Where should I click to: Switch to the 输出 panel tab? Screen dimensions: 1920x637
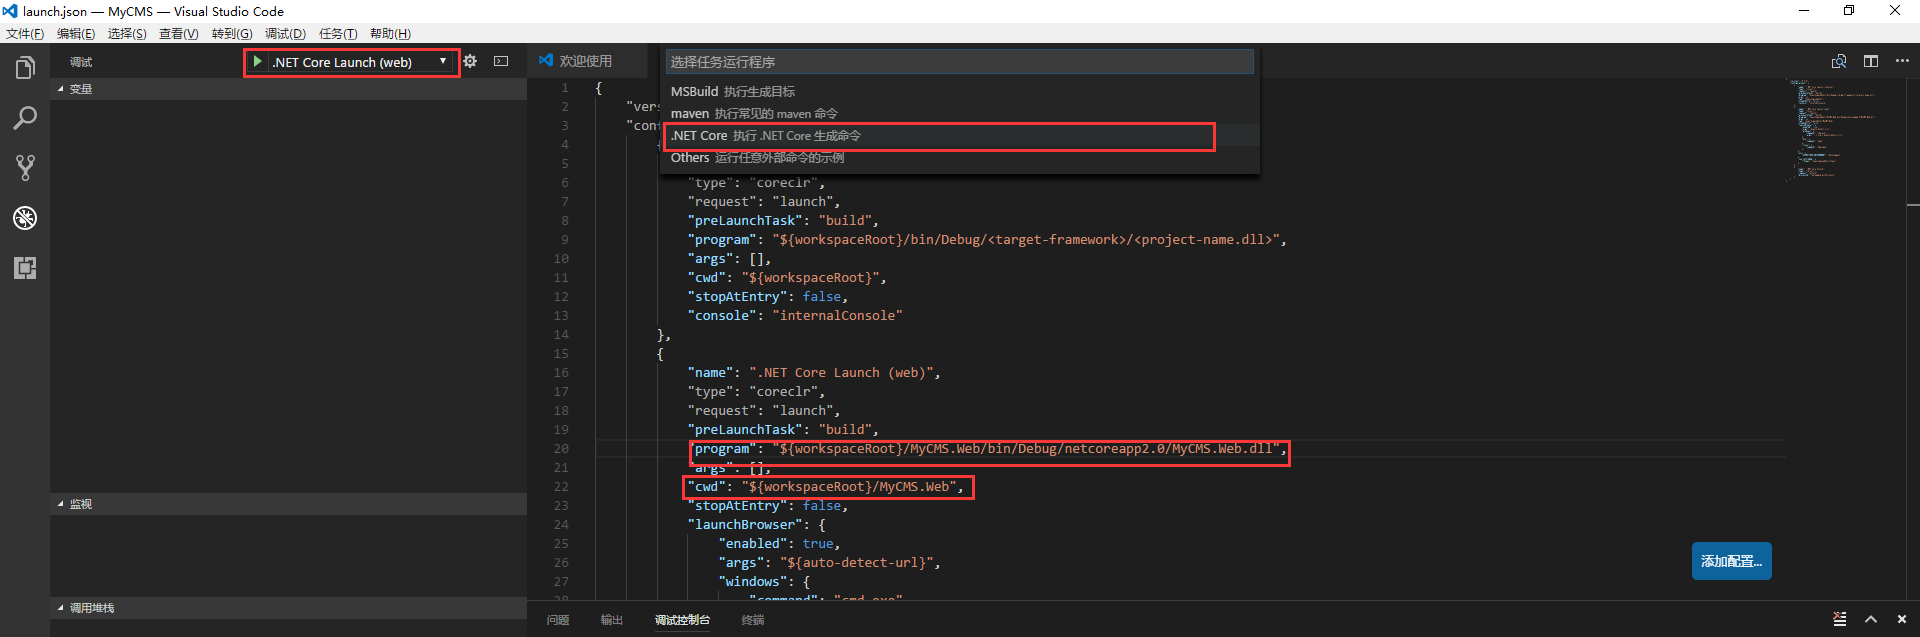(x=612, y=620)
